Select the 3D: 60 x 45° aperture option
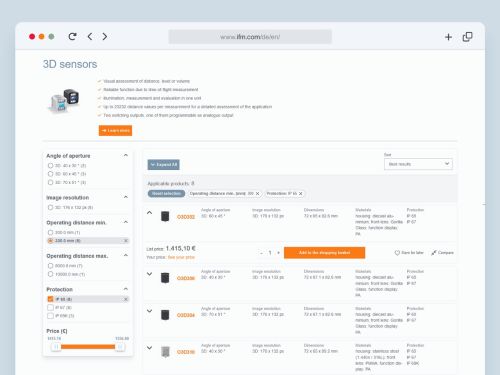The width and height of the screenshot is (500, 375). [50, 174]
